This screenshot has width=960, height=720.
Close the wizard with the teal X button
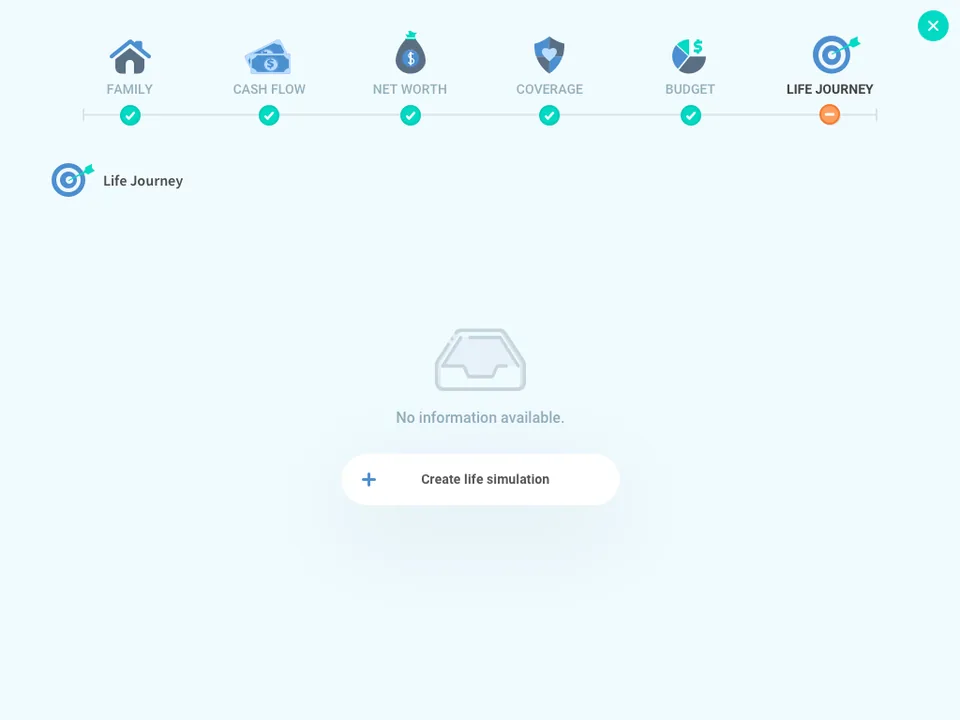933,26
